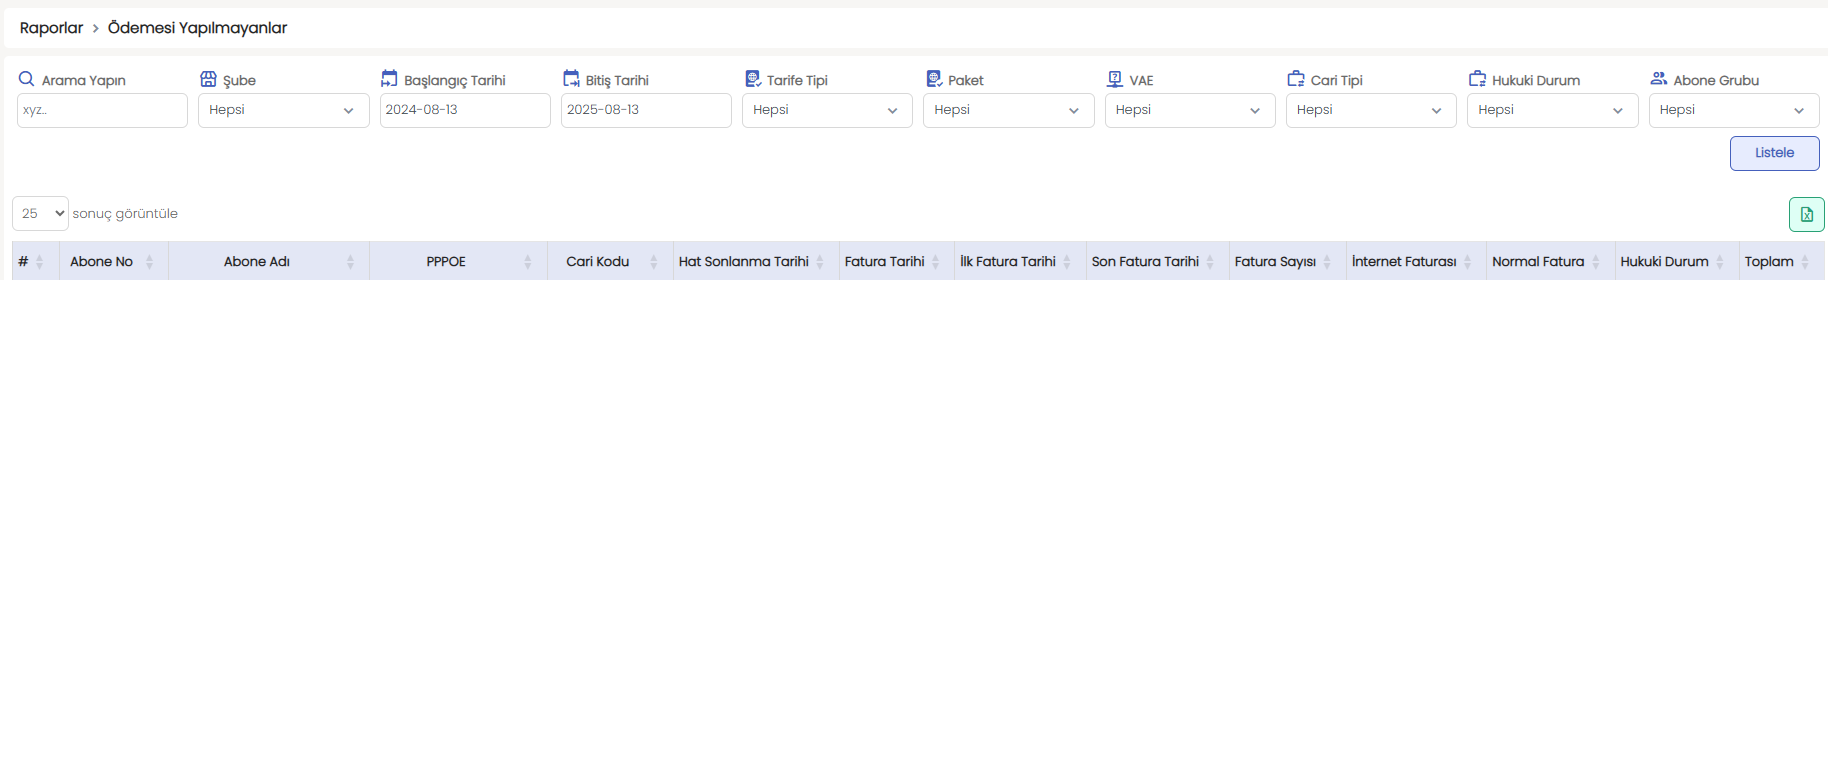This screenshot has height=772, width=1840.
Task: Open the Şube dropdown
Action: tap(283, 110)
